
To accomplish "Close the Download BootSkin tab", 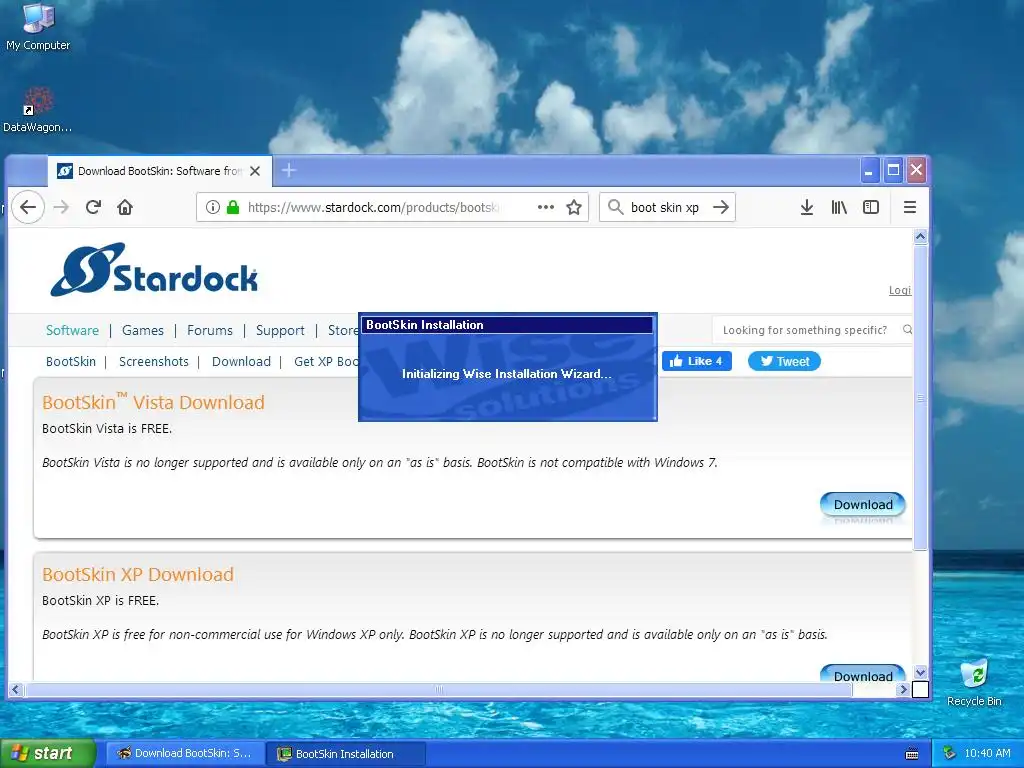I will (x=255, y=171).
